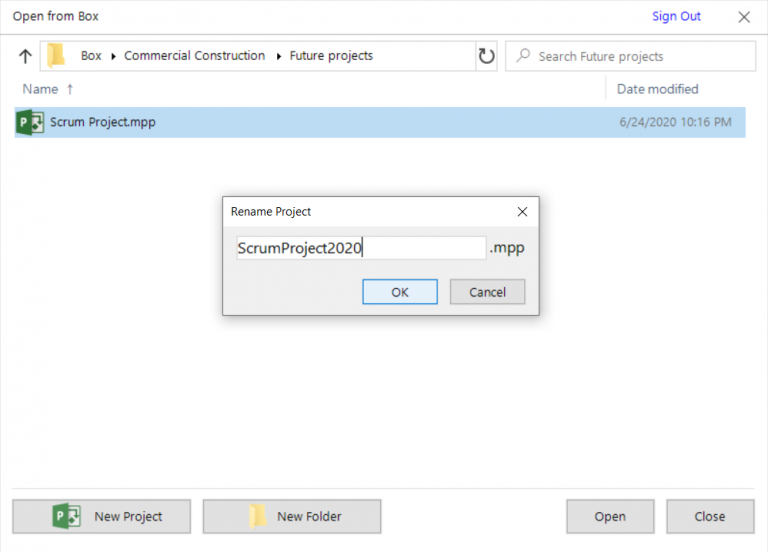The image size is (768, 552).
Task: Close the Rename Project dialog with the X
Action: (x=522, y=212)
